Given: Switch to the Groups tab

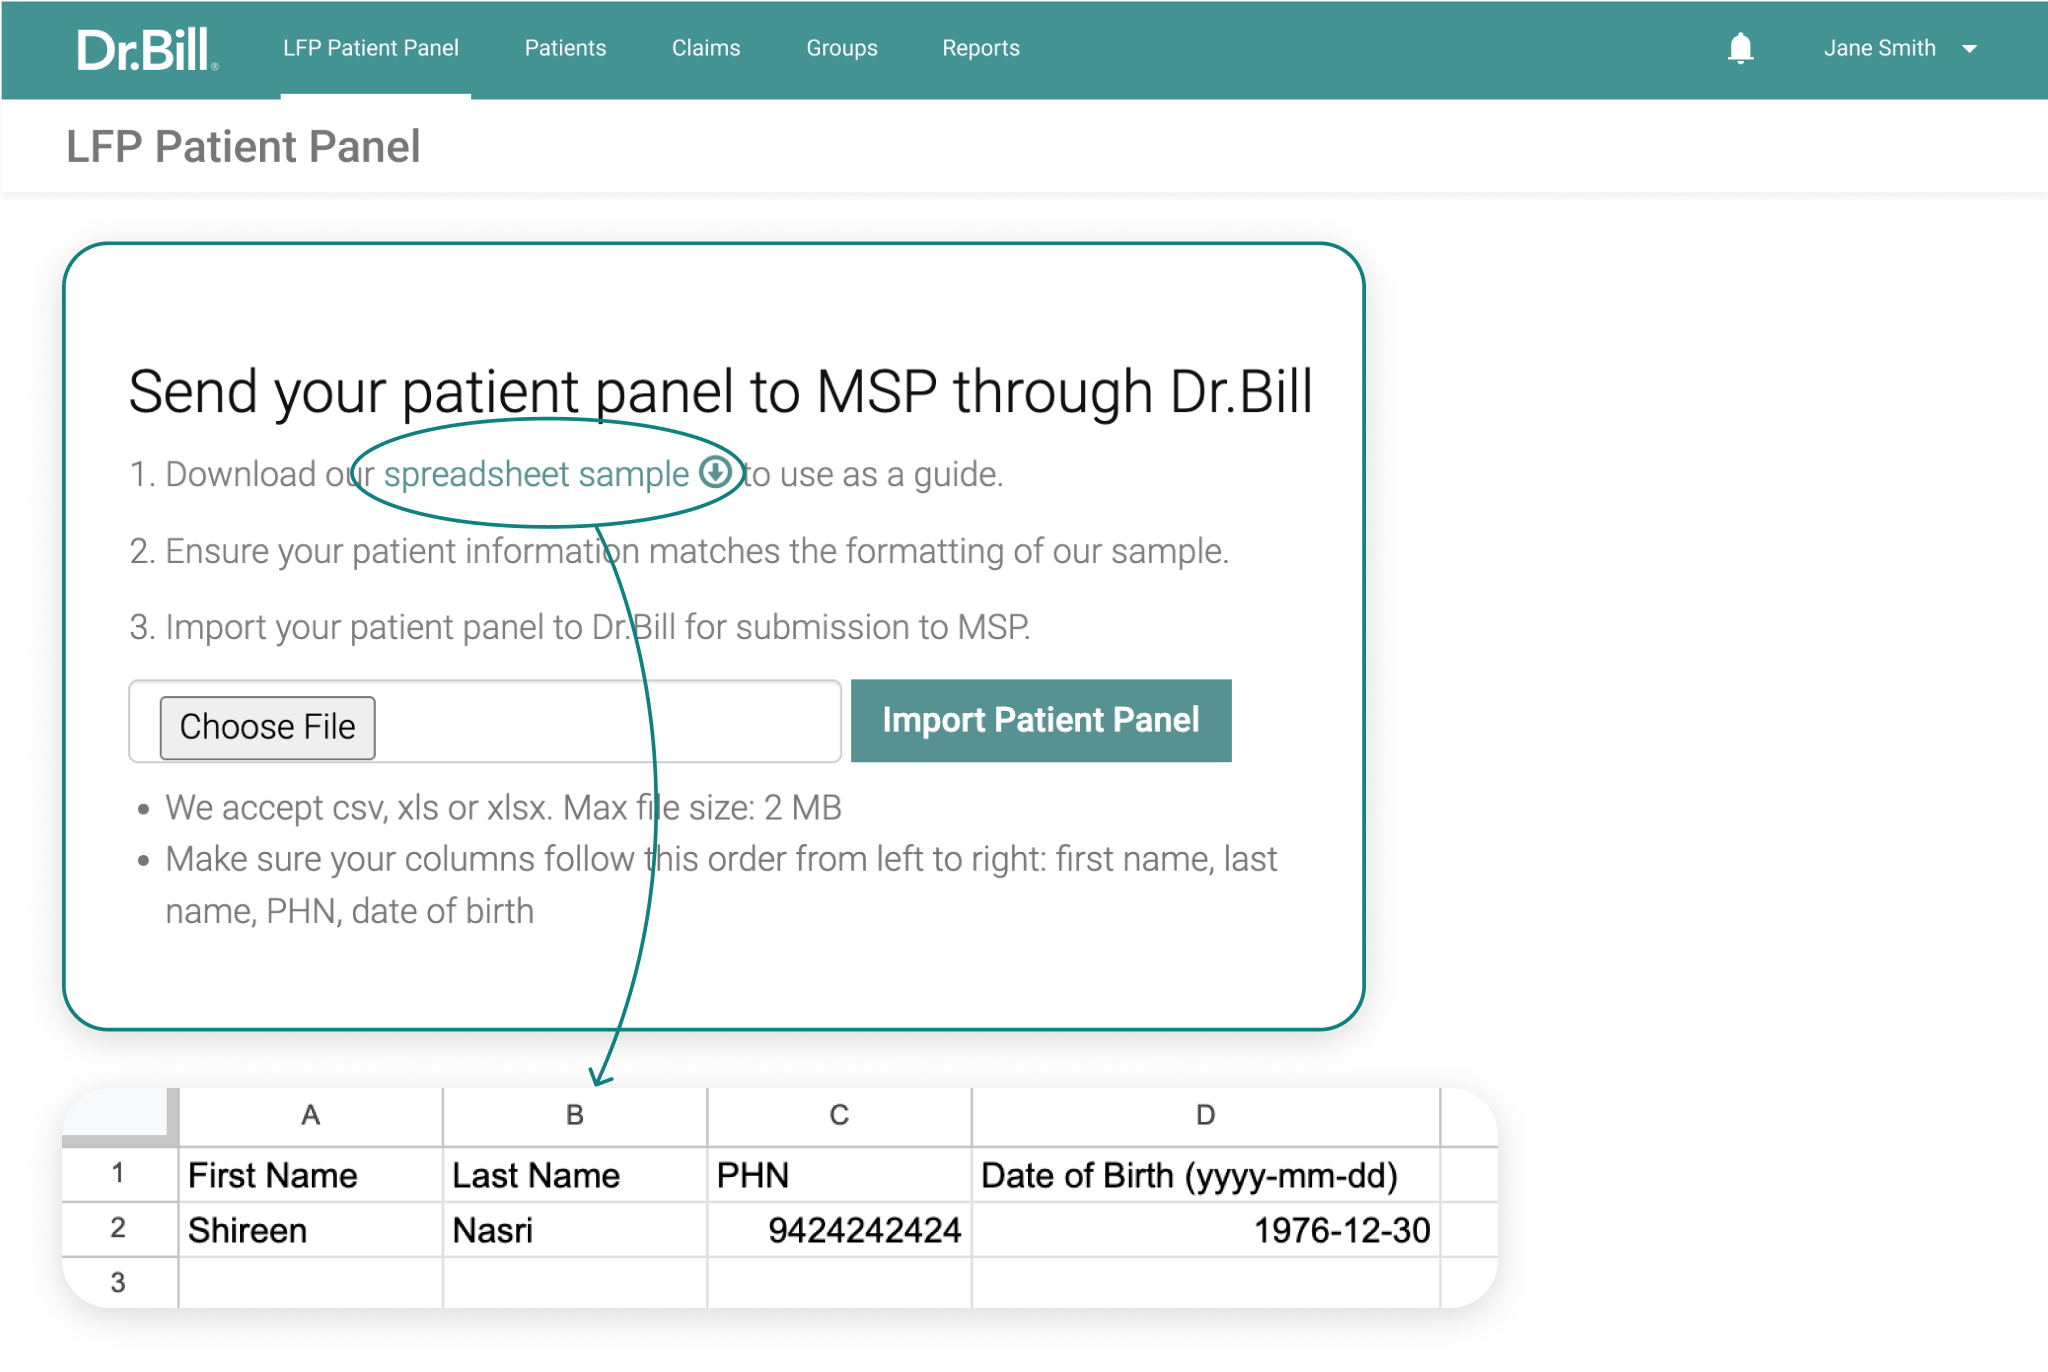Looking at the screenshot, I should point(842,48).
